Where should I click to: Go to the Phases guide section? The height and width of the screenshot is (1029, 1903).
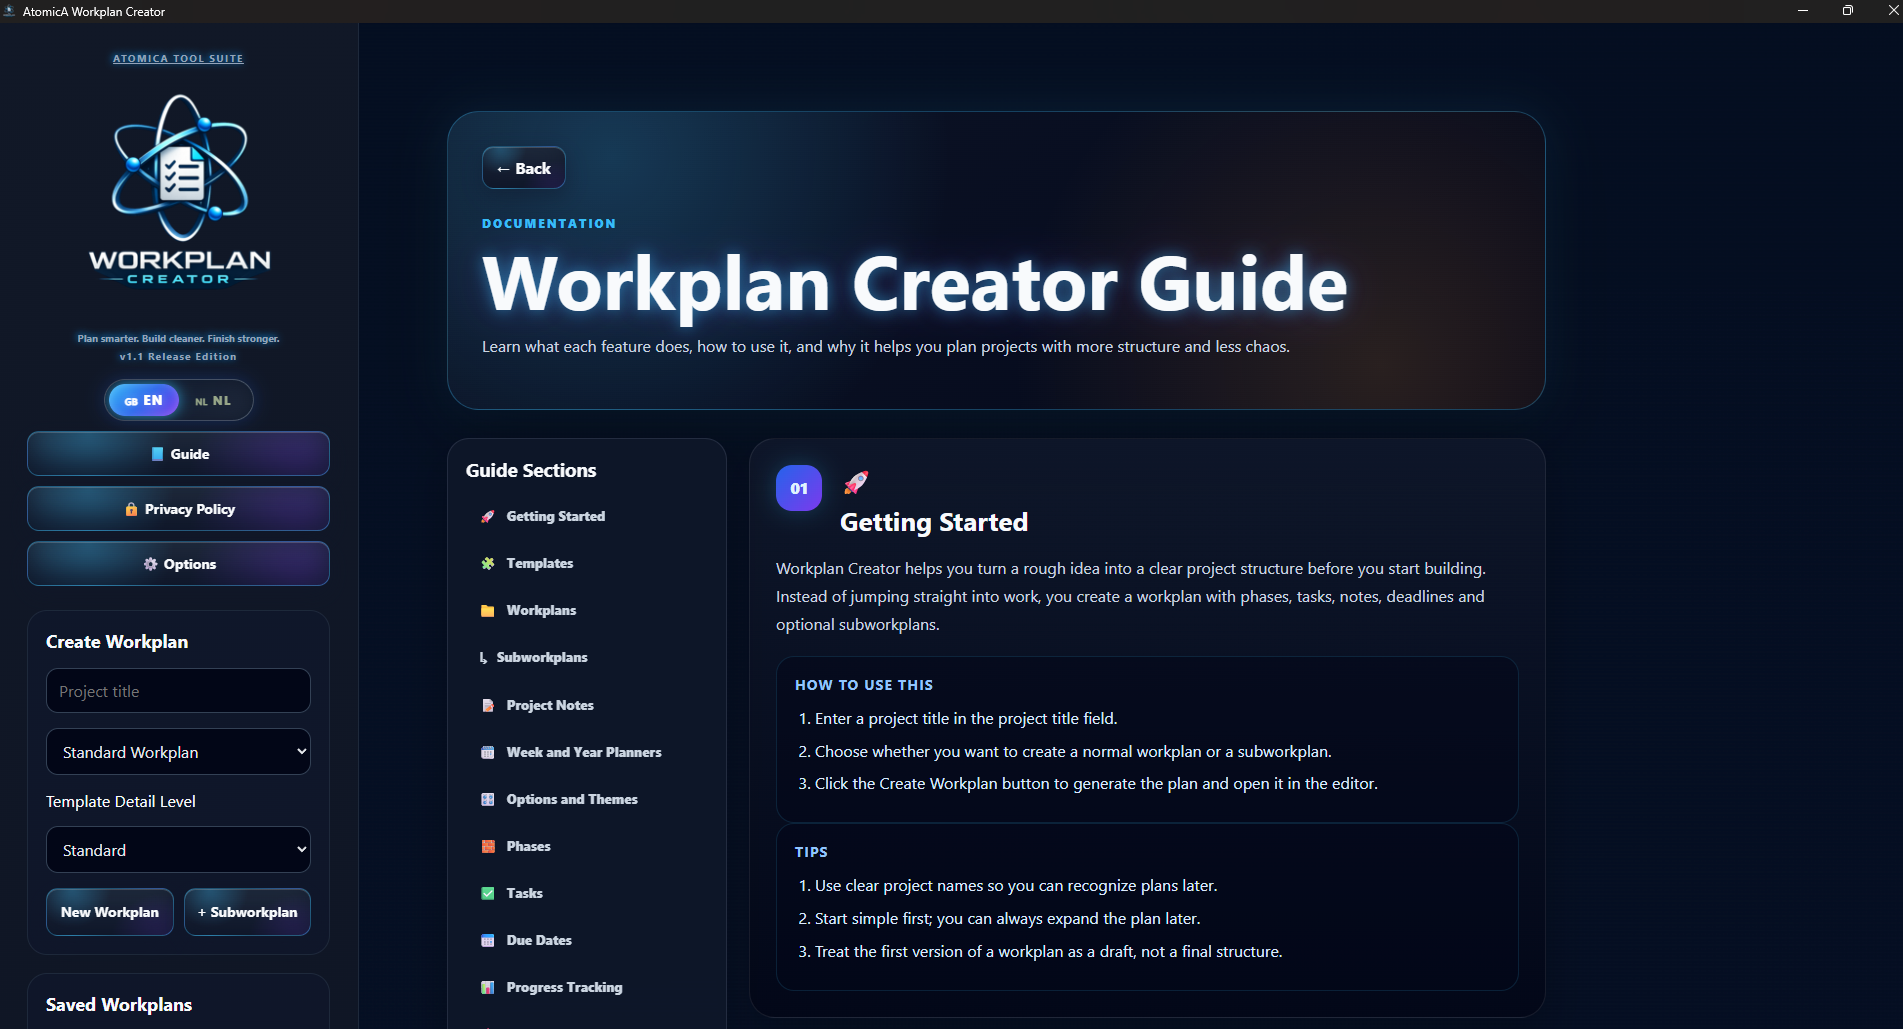(586, 847)
